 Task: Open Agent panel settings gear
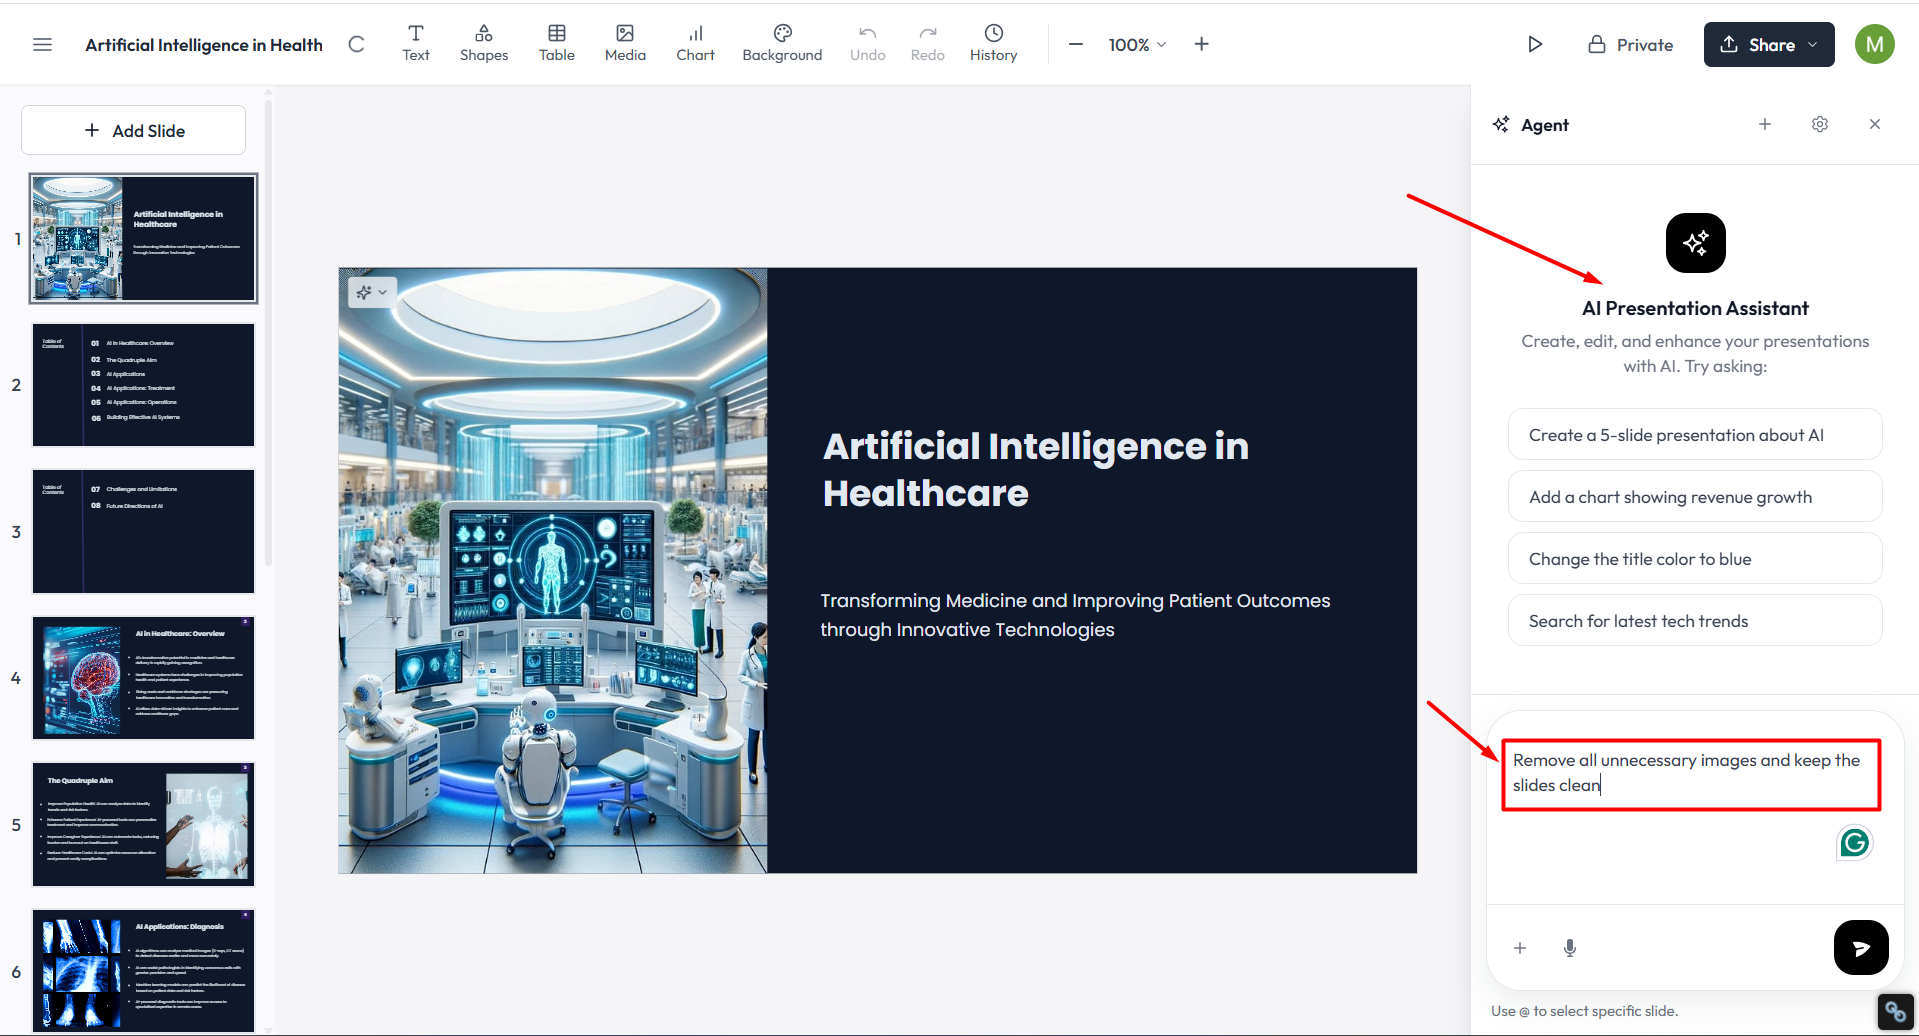[1820, 125]
